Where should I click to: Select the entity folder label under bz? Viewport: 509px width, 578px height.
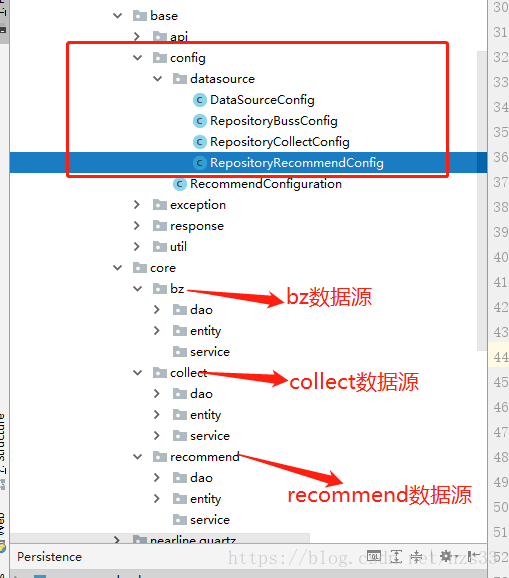pyautogui.click(x=206, y=331)
